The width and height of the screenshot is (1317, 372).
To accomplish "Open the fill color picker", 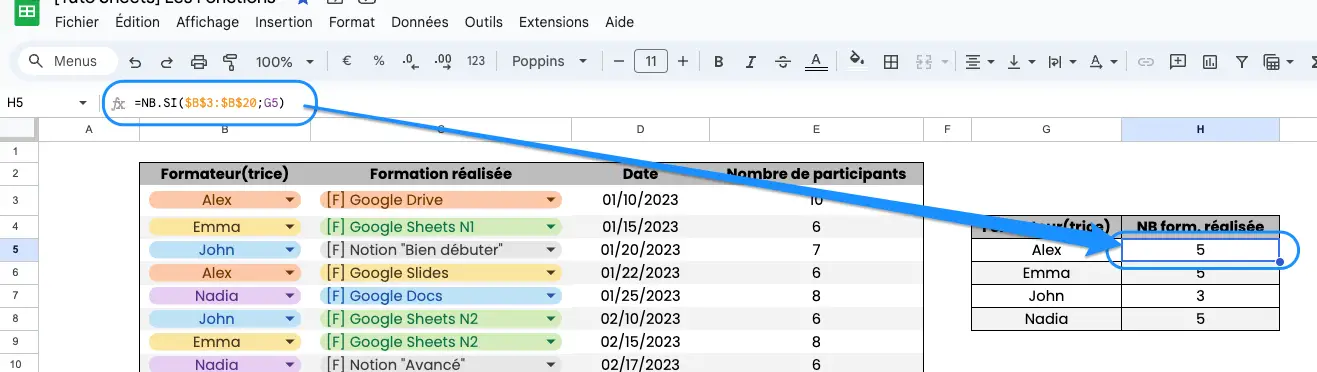I will click(x=857, y=61).
